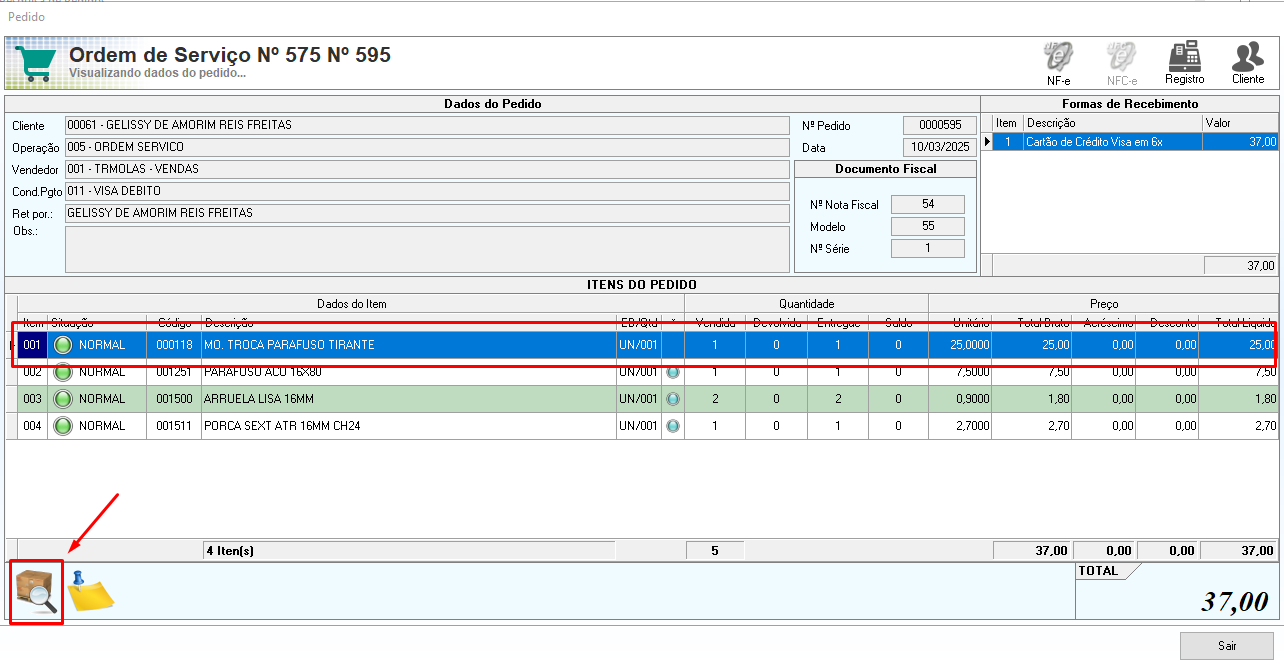Click the shopping cart logo icon
Image resolution: width=1284 pixels, height=664 pixels.
point(35,64)
